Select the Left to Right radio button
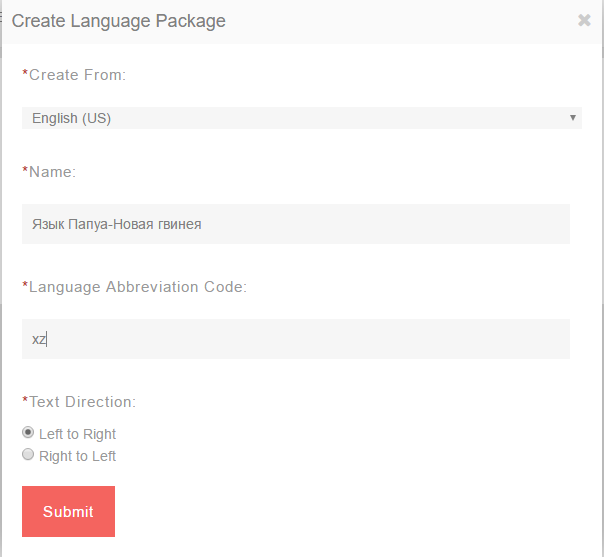Screen dimensions: 604x557 click(x=28, y=433)
